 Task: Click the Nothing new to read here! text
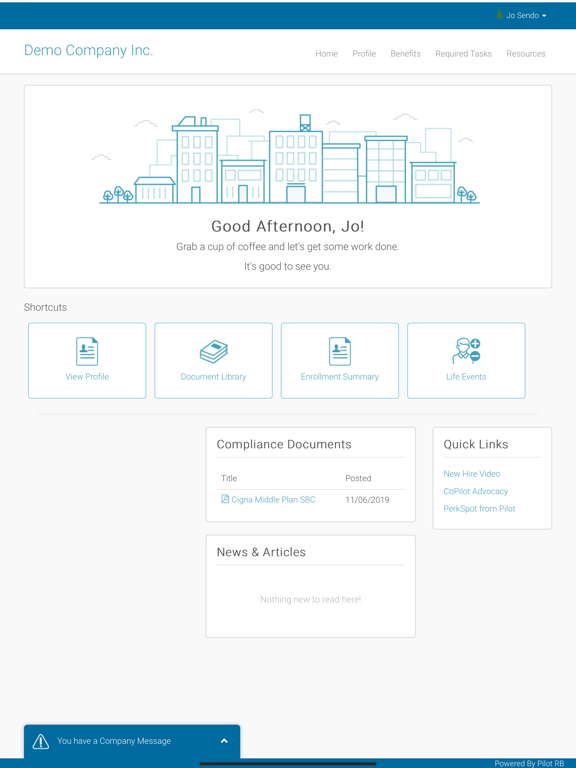(311, 600)
